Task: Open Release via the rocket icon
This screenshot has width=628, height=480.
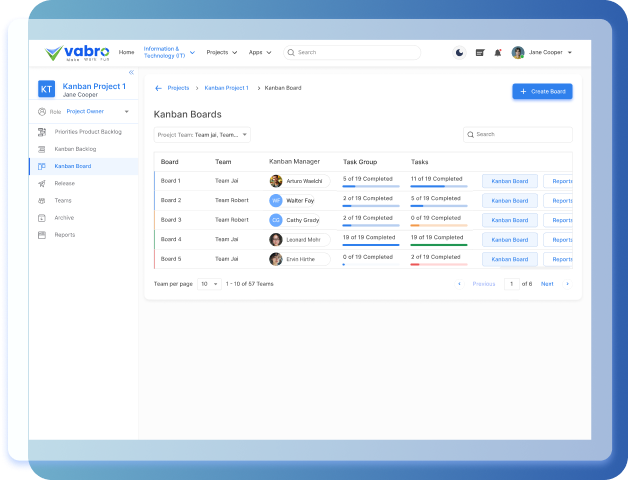Action: coord(42,184)
